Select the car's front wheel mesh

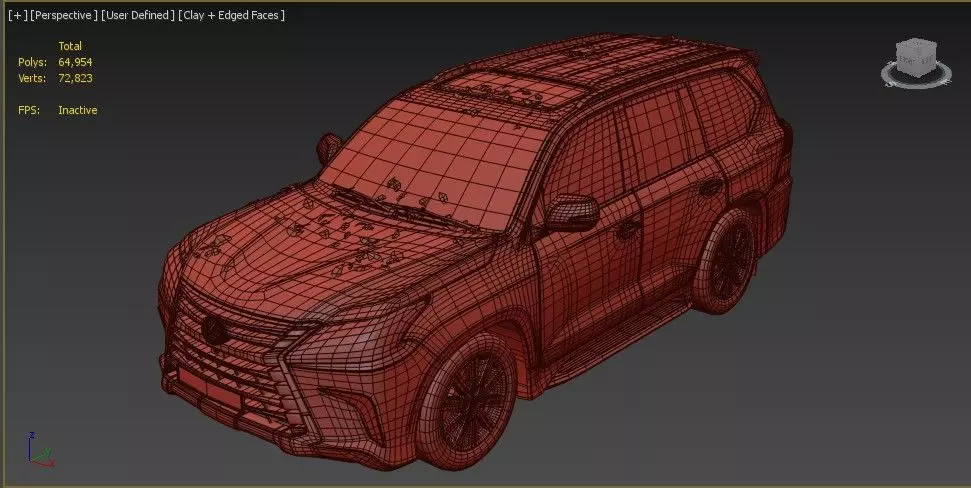click(468, 400)
